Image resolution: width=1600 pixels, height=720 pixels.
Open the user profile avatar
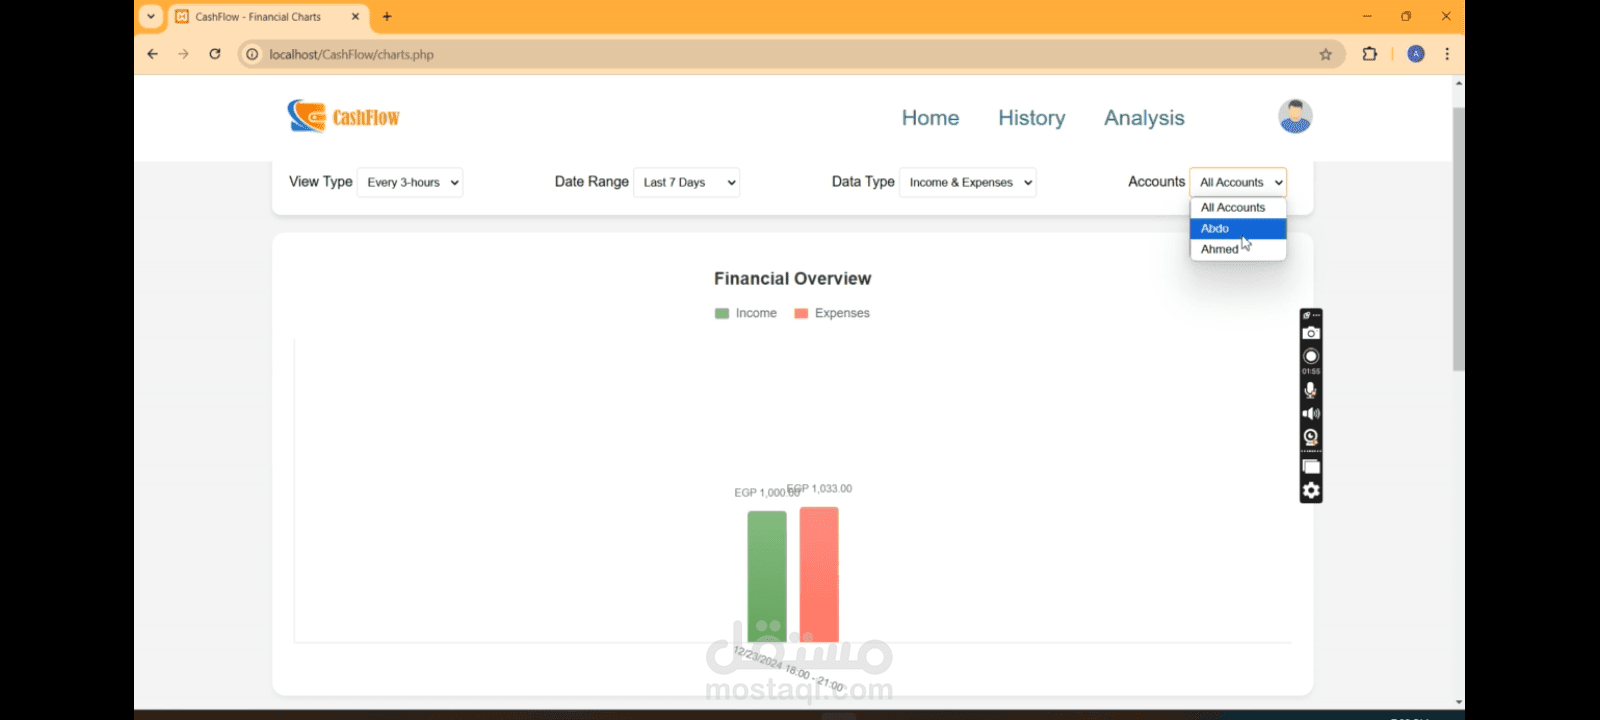(1295, 116)
